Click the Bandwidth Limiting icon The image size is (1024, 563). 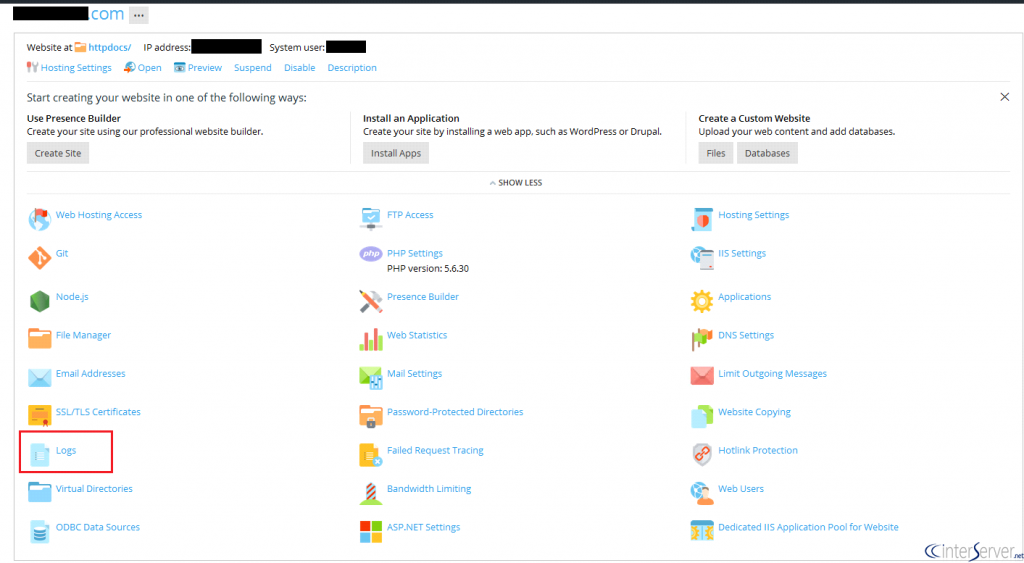click(371, 493)
